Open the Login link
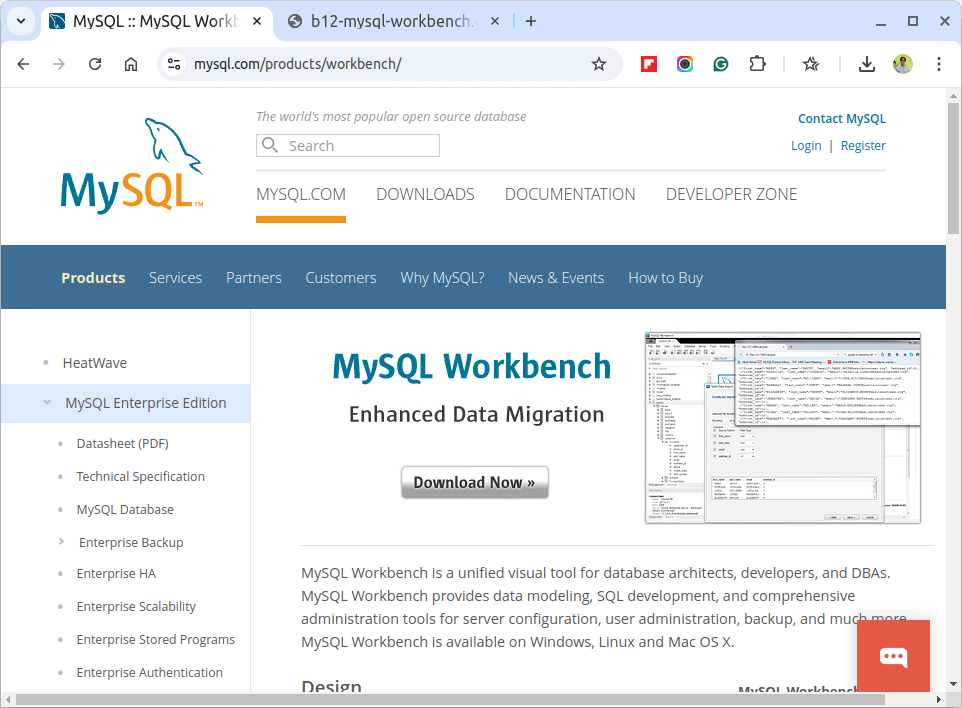 point(806,145)
